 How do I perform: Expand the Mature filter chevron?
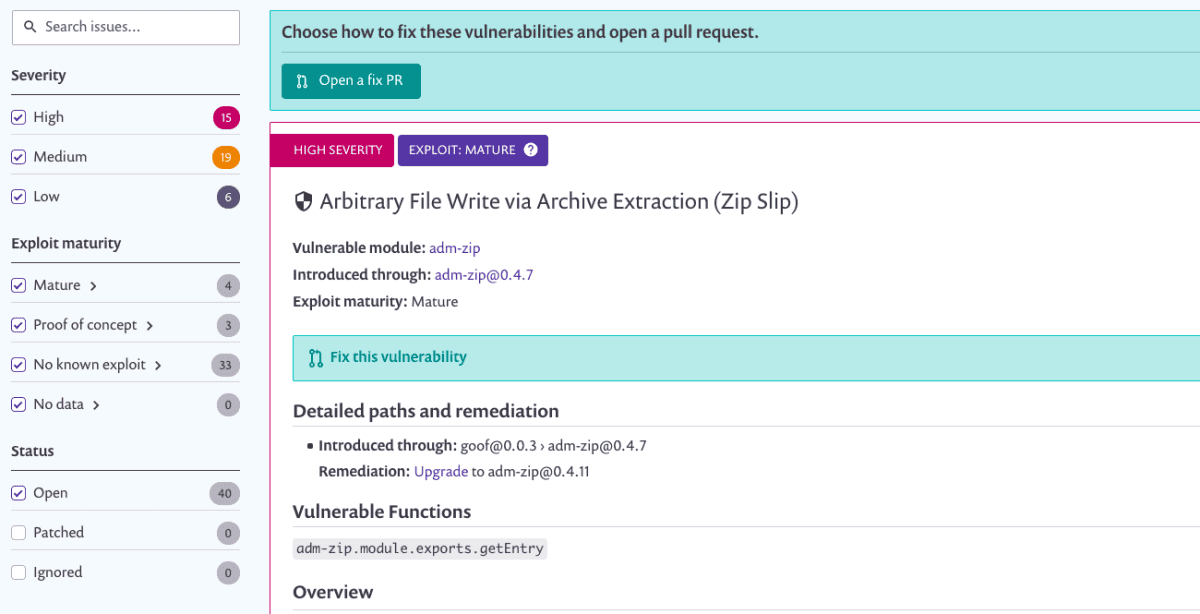tap(93, 286)
